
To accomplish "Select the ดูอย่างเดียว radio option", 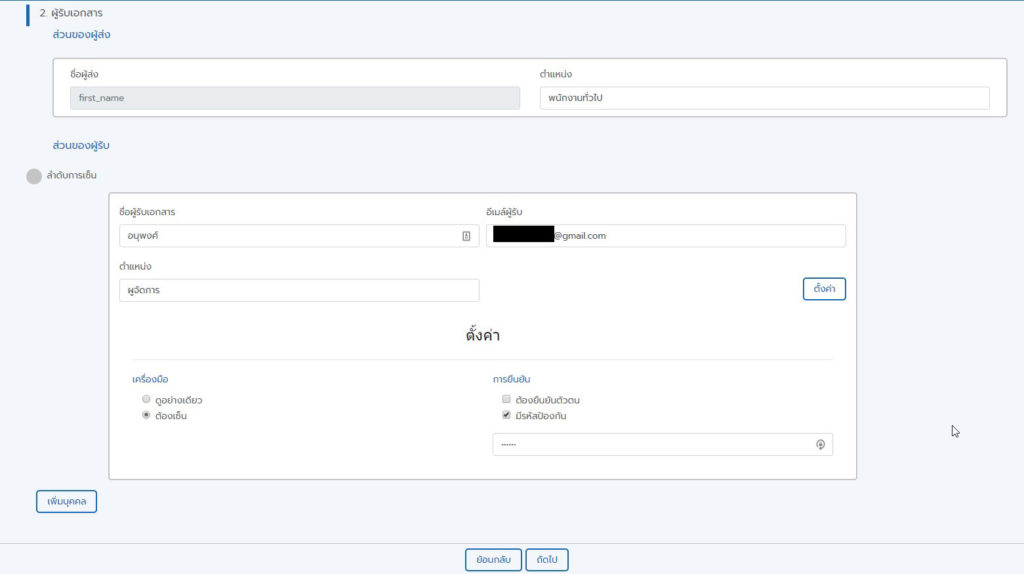I will 146,399.
